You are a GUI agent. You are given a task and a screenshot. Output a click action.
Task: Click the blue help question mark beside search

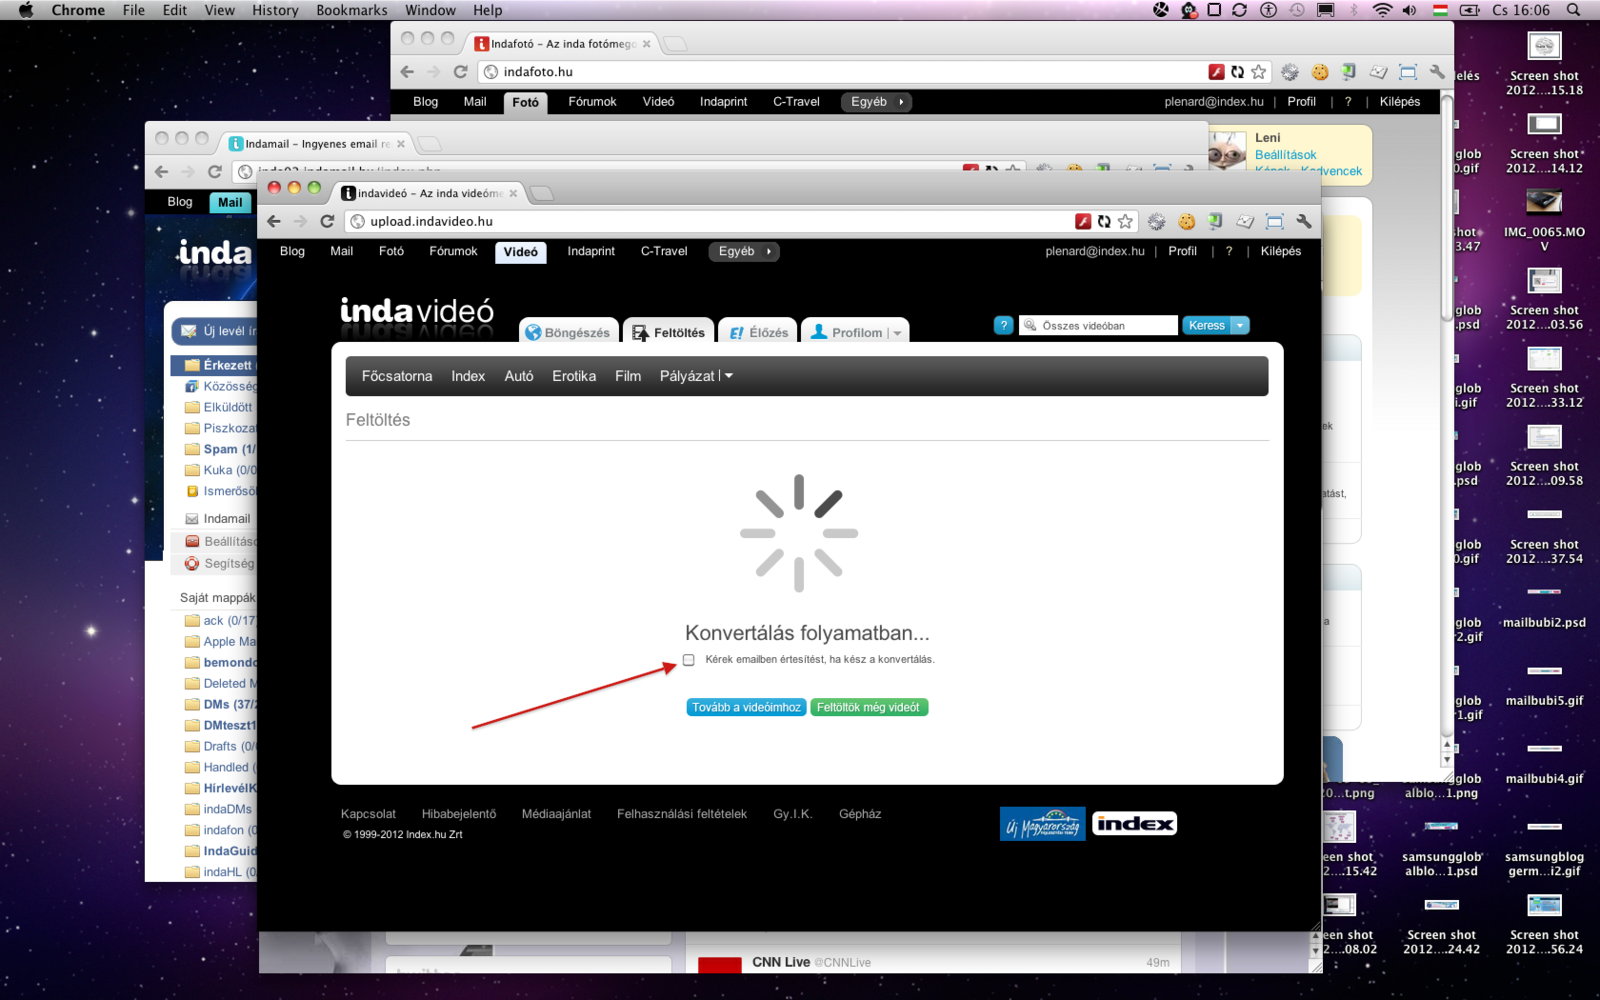pos(1004,325)
